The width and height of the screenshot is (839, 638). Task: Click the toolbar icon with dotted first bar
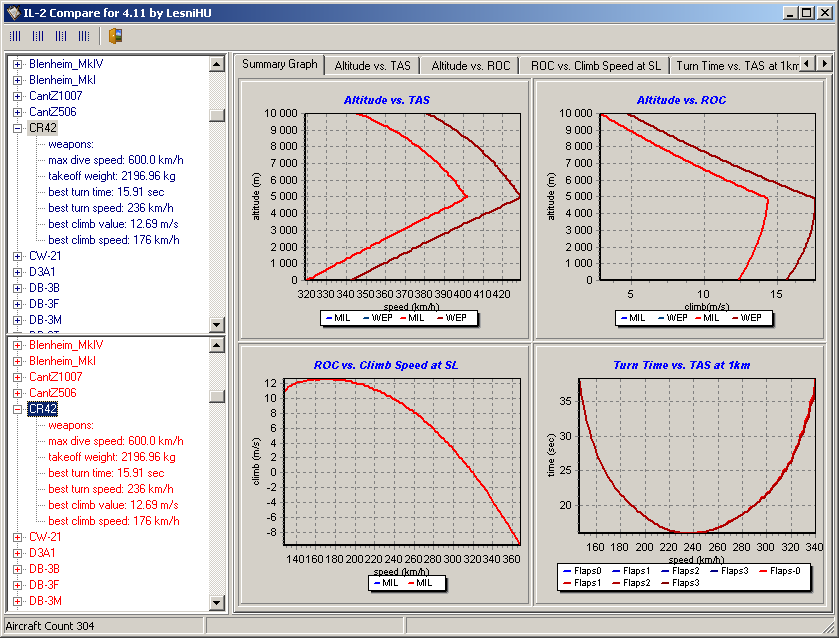15,36
